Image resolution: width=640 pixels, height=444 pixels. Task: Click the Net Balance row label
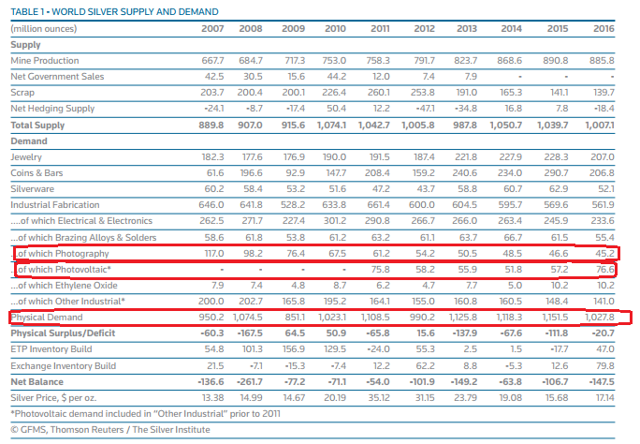[x=37, y=381]
